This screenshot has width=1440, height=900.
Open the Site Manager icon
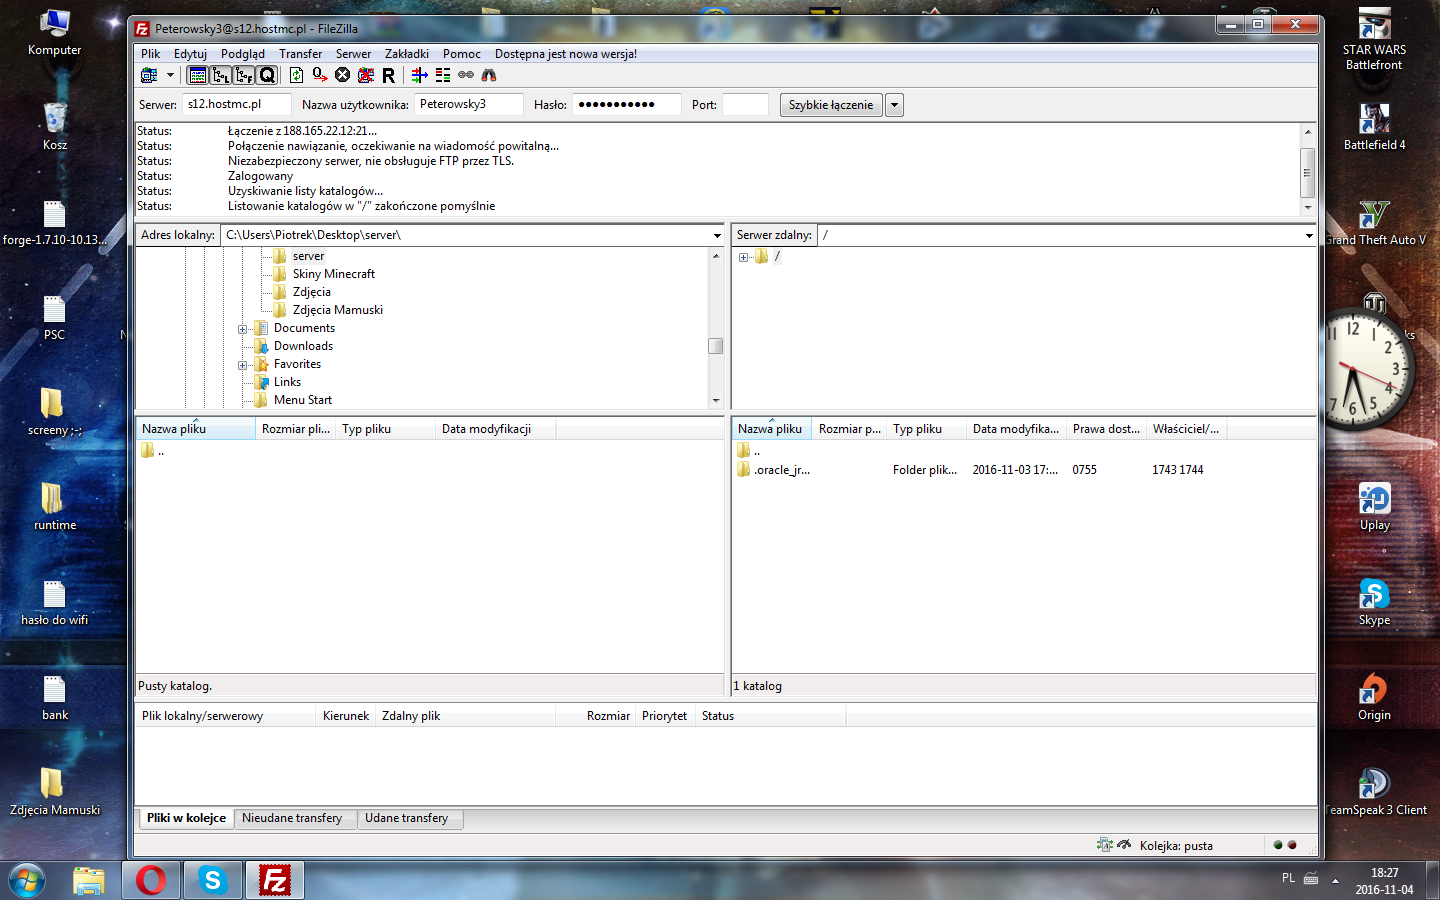(149, 75)
